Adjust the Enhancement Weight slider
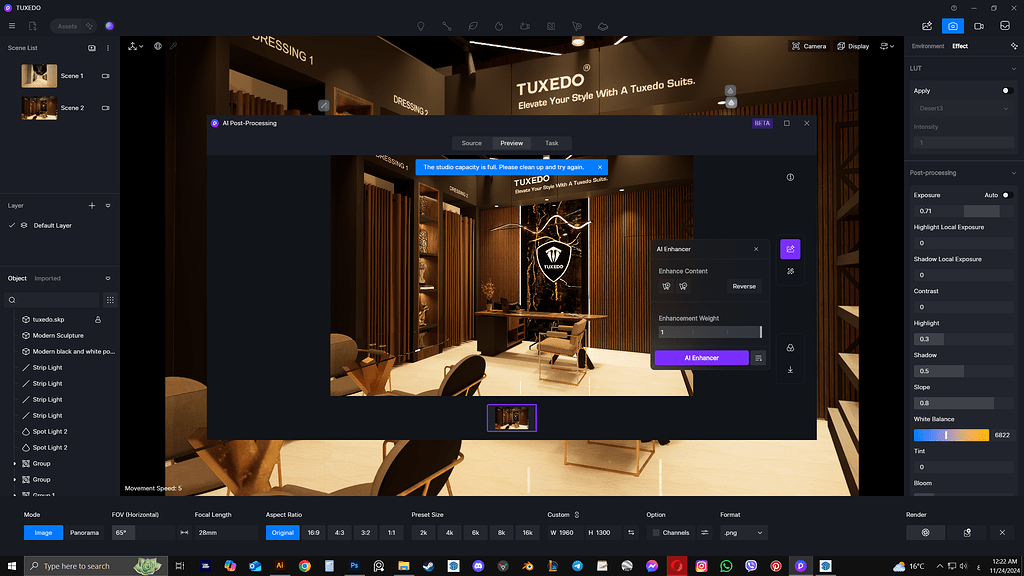The width and height of the screenshot is (1024, 576). coord(710,332)
